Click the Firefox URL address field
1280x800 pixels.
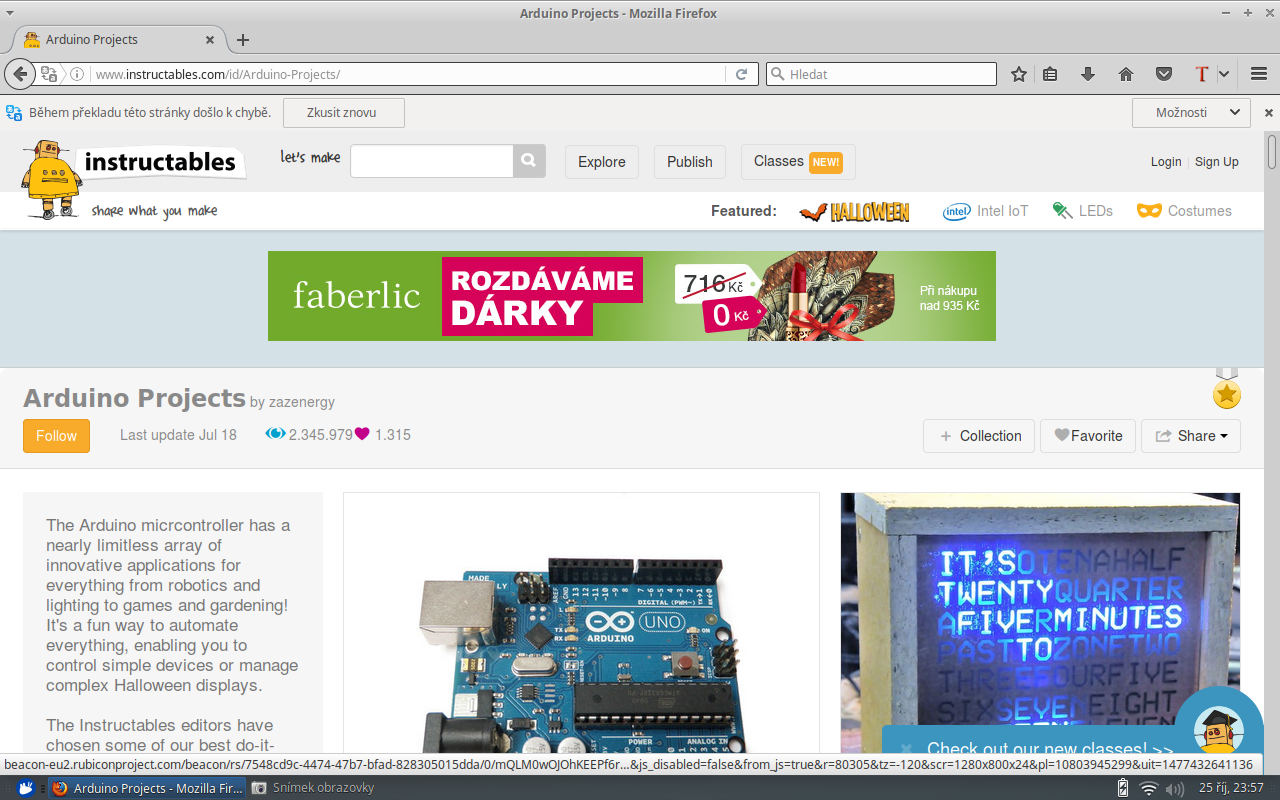click(408, 74)
